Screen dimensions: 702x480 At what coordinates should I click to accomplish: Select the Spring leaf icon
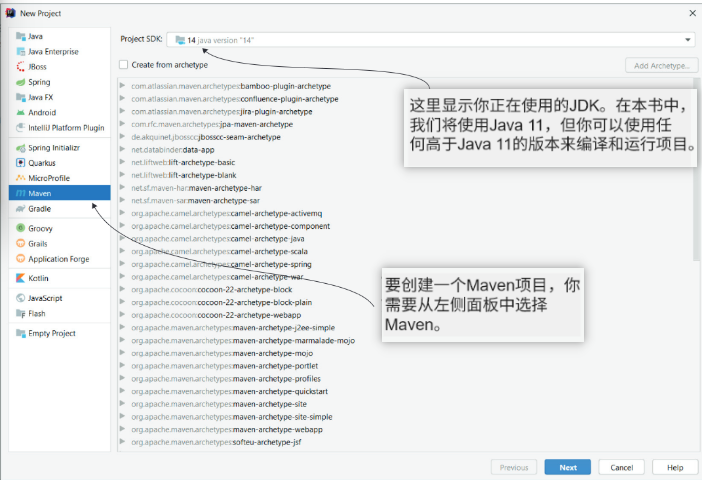click(21, 82)
